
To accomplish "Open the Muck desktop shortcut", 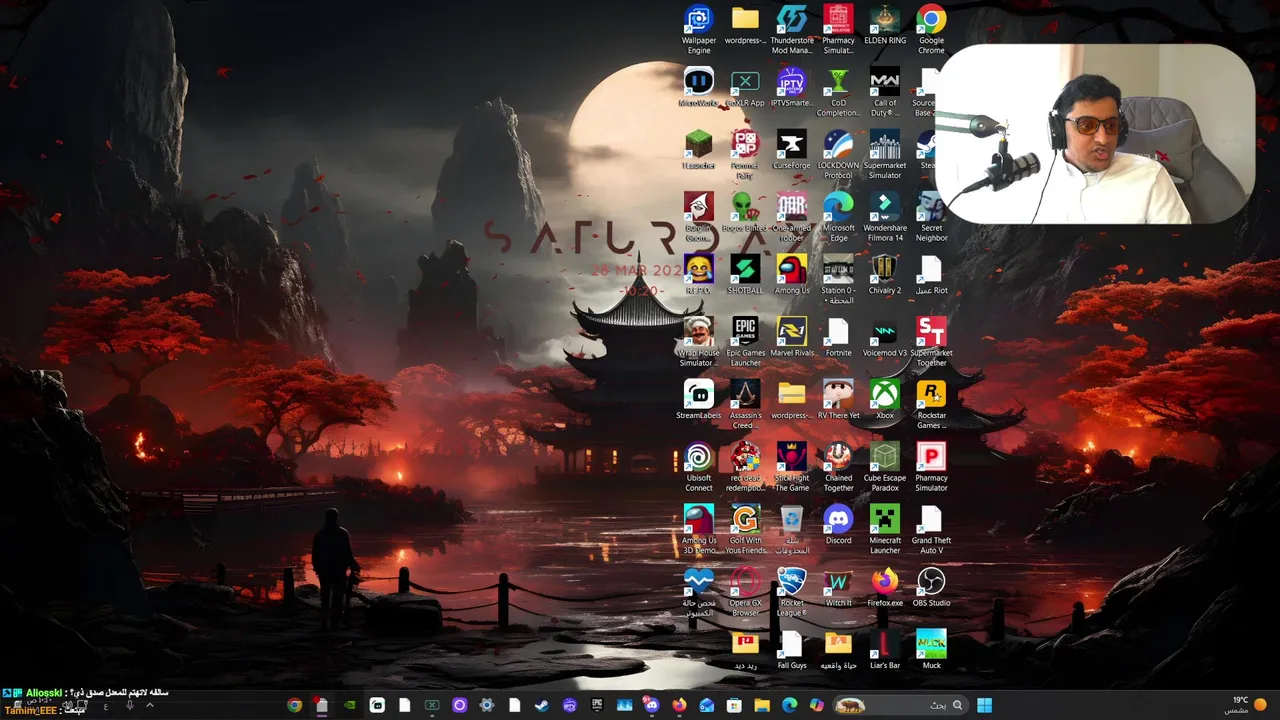I will 931,650.
